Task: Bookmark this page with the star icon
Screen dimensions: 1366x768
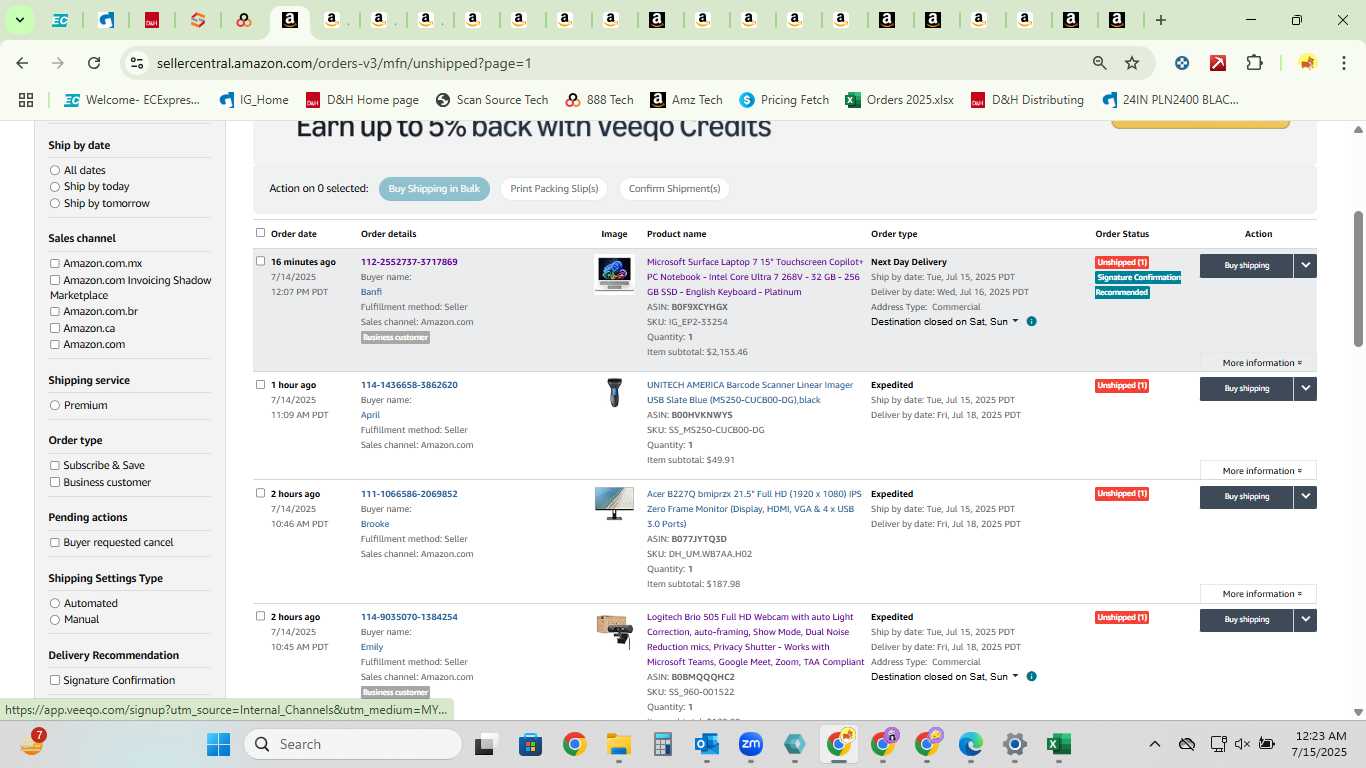Action: coord(1132,63)
